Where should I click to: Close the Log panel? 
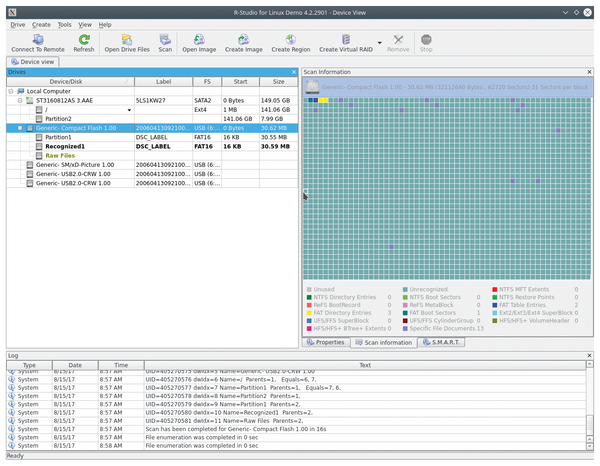pyautogui.click(x=589, y=355)
